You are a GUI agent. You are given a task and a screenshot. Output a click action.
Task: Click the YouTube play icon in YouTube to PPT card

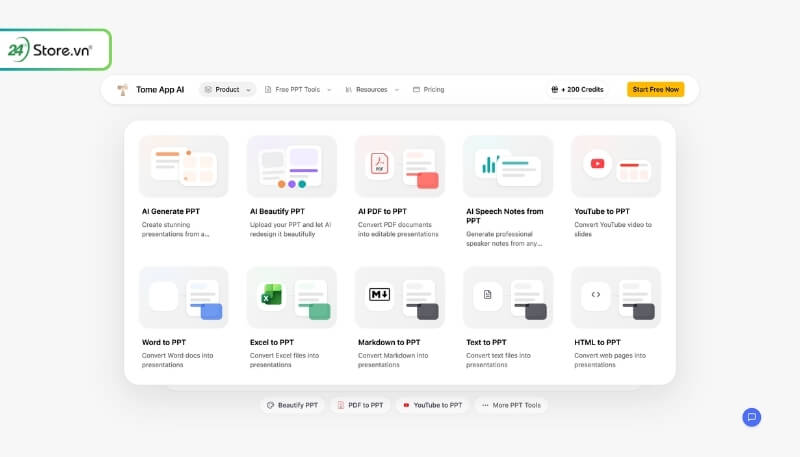point(597,164)
